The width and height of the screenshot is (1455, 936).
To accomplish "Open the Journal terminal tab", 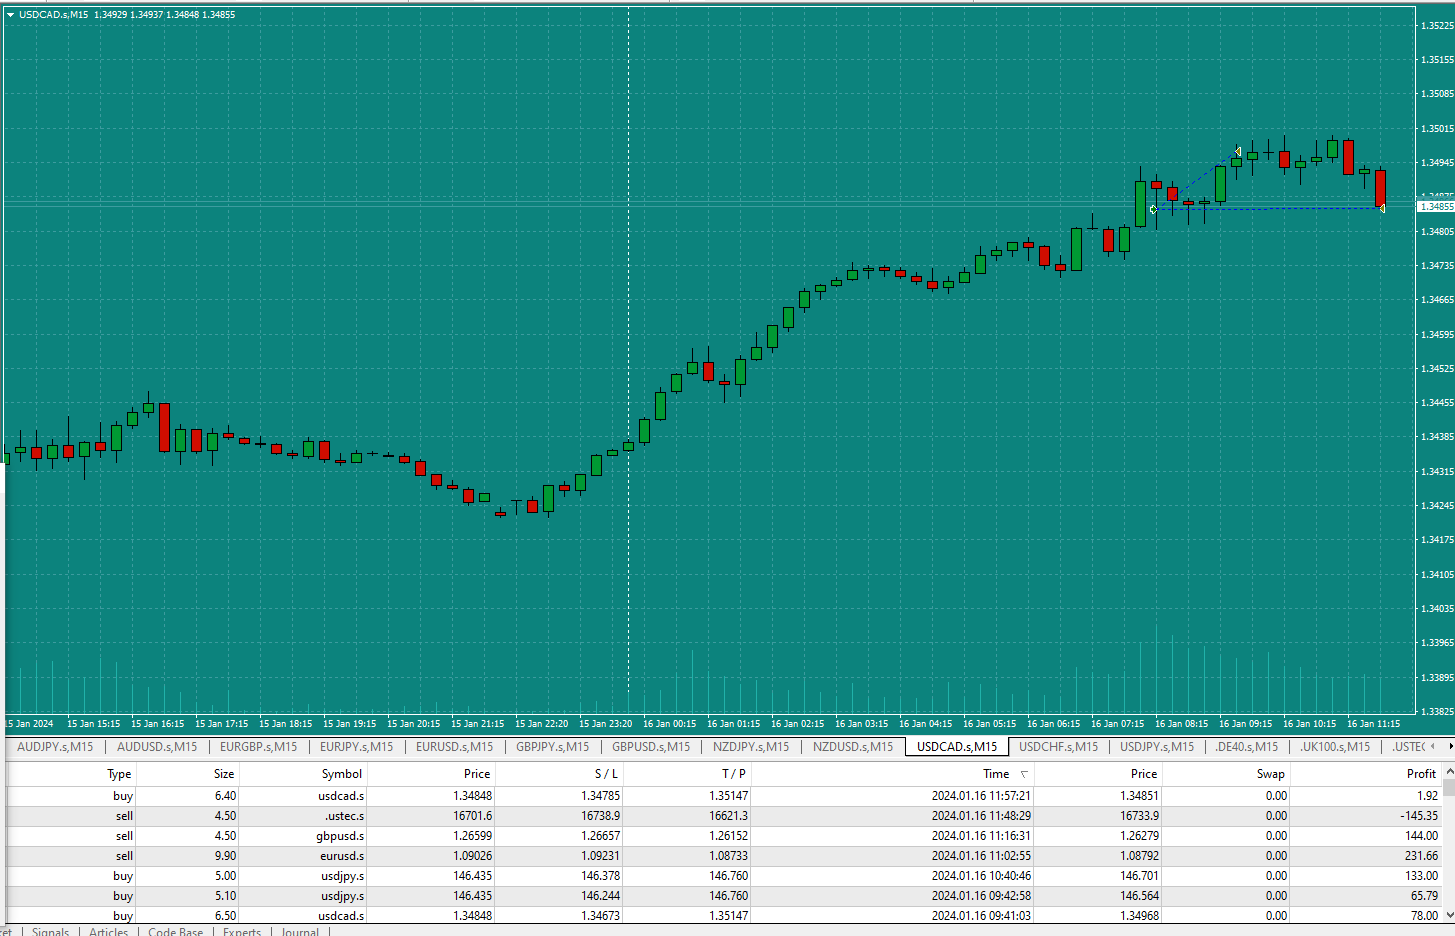I will (300, 931).
